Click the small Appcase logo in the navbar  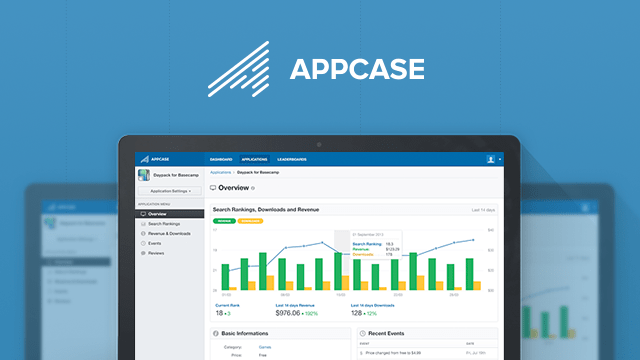pos(155,159)
